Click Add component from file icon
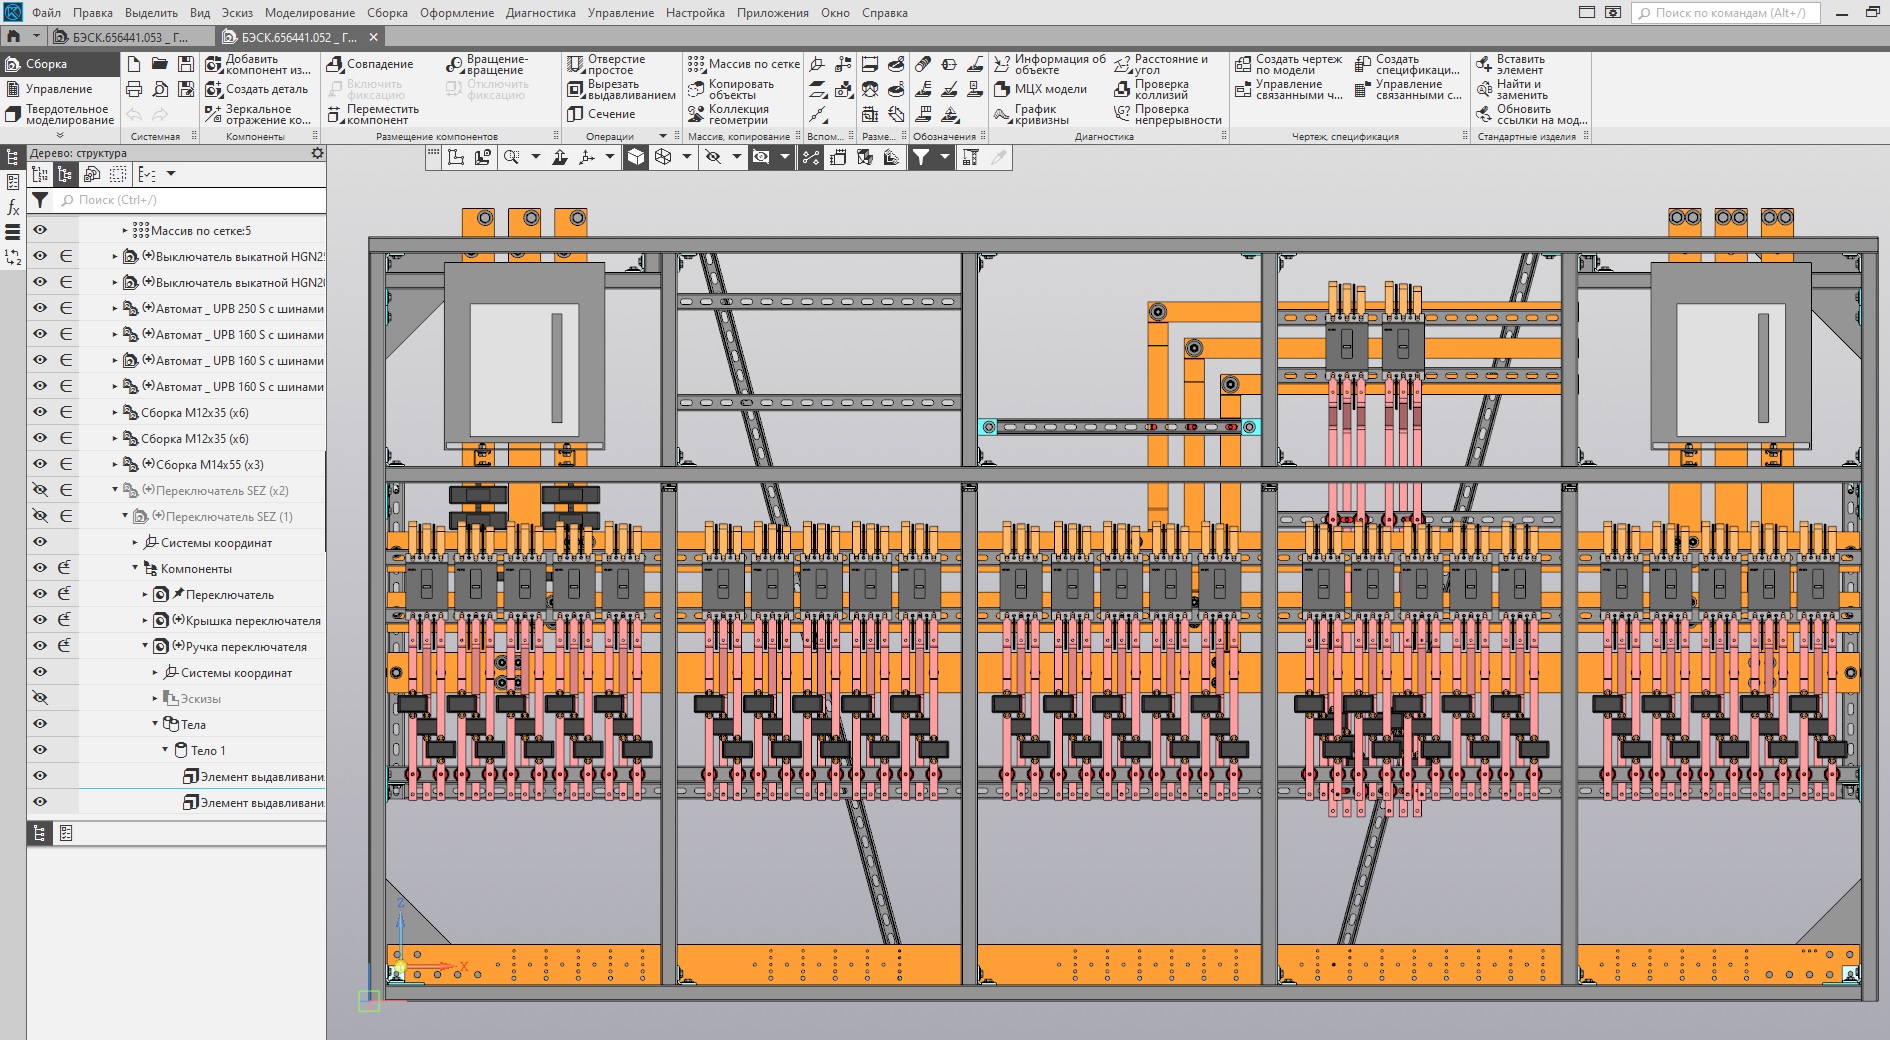 tap(213, 64)
